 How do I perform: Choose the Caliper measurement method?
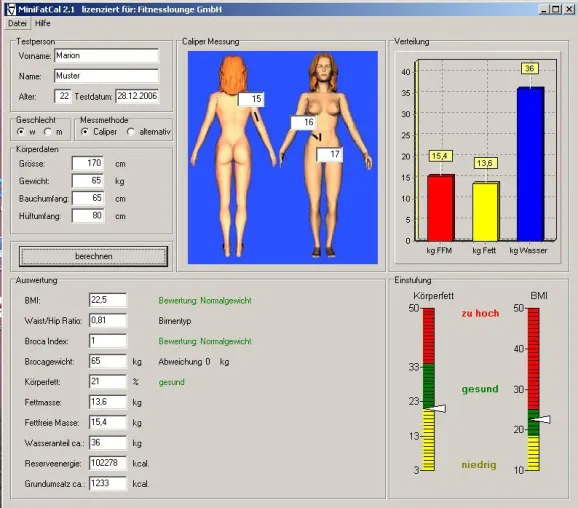(85, 132)
